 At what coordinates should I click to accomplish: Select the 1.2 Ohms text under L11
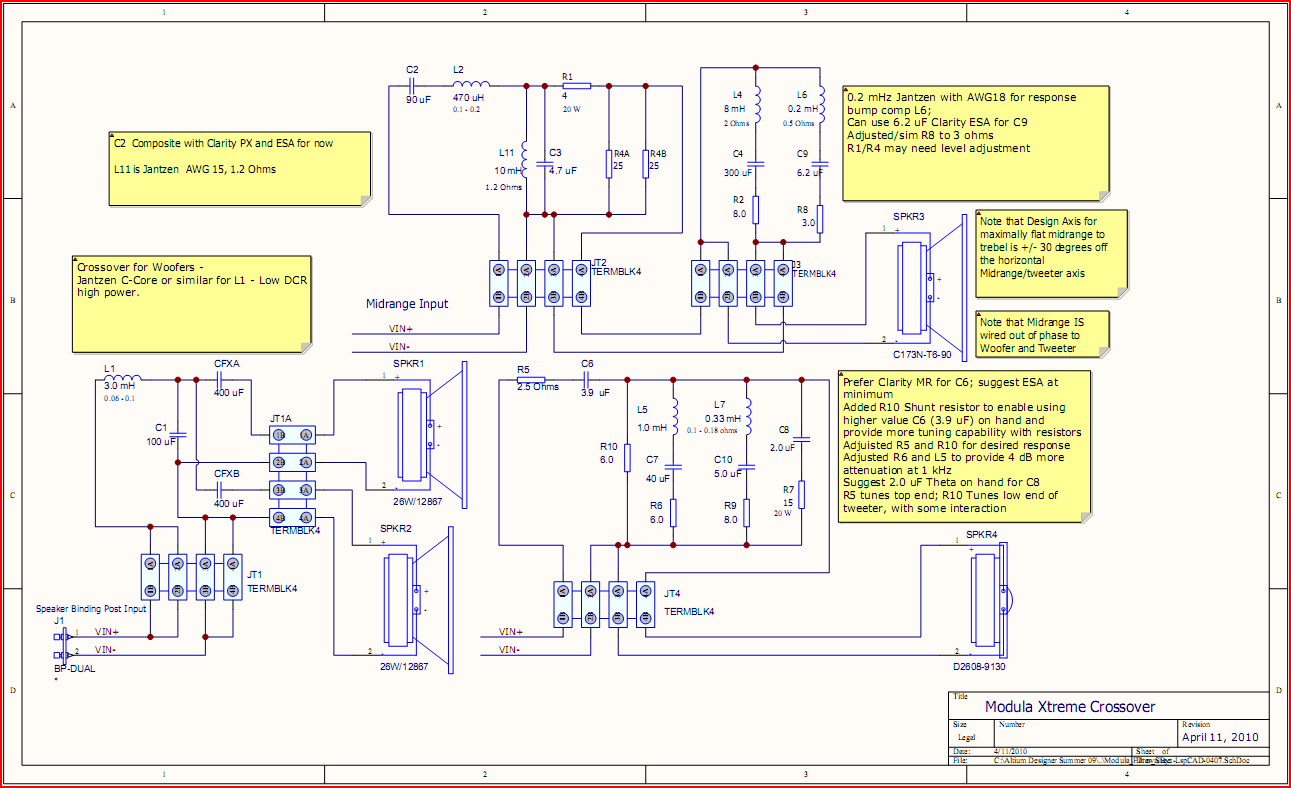tap(504, 187)
